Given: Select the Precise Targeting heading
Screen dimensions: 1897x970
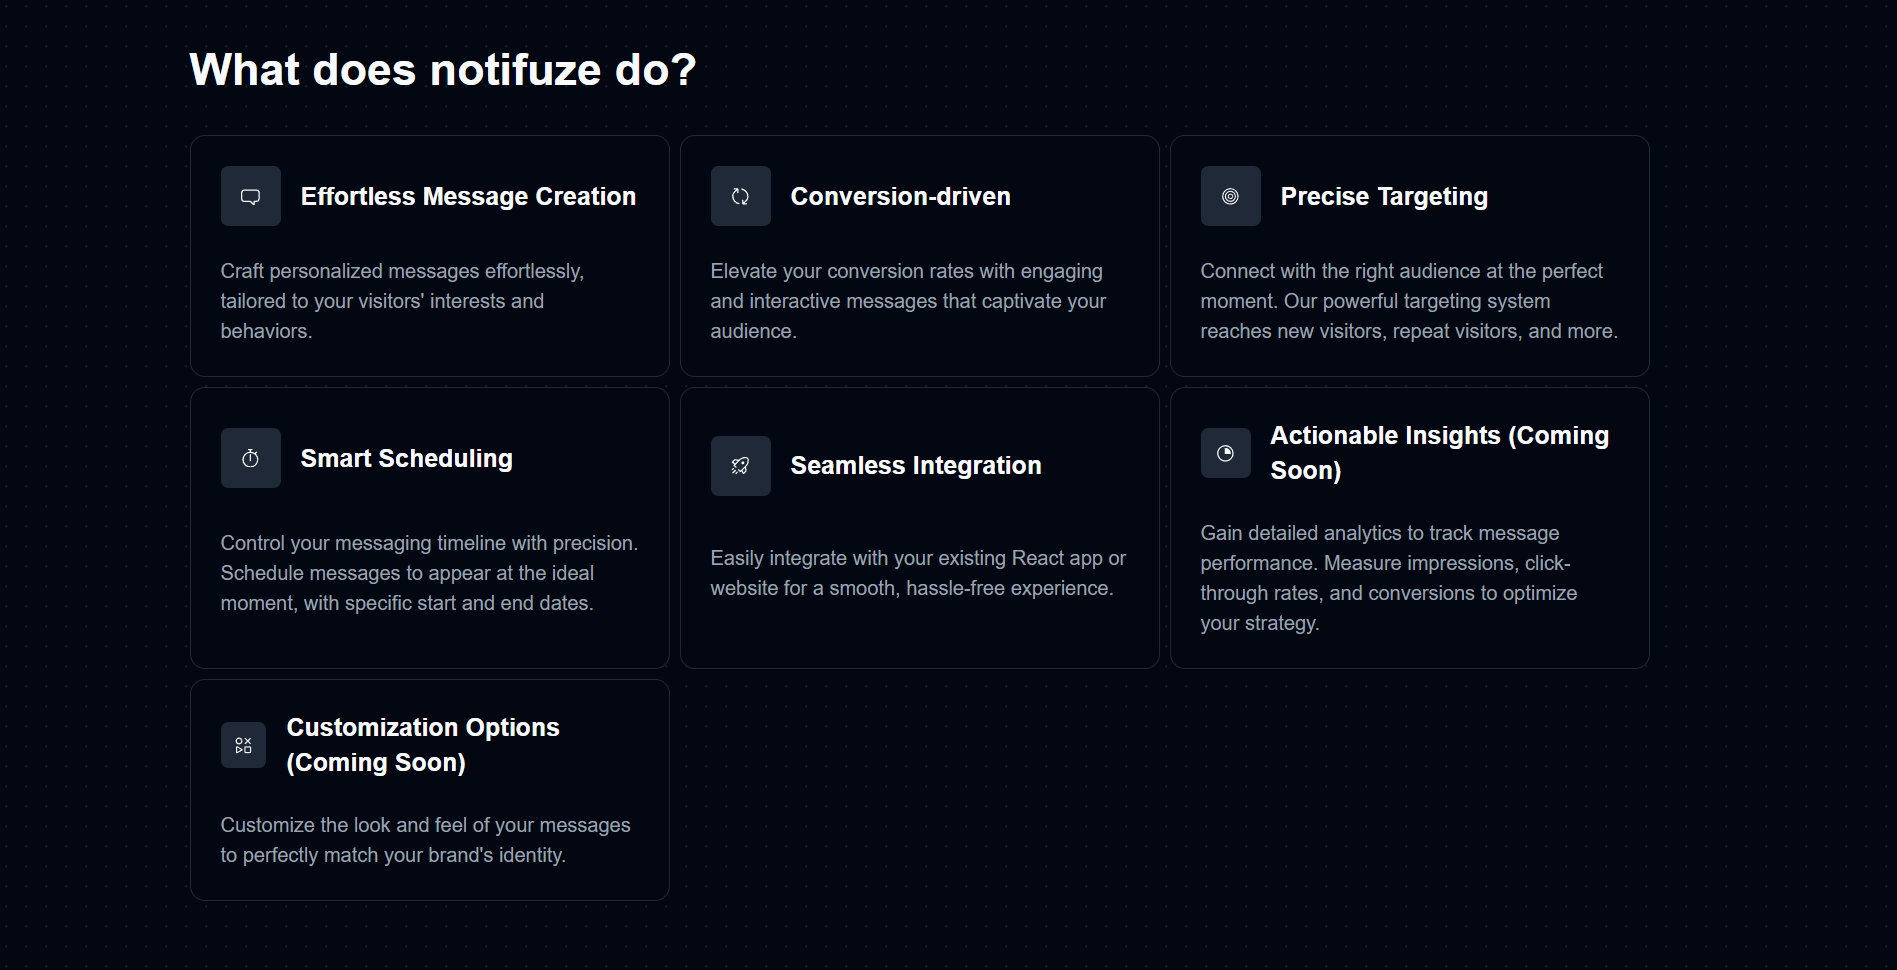Looking at the screenshot, I should tap(1384, 197).
